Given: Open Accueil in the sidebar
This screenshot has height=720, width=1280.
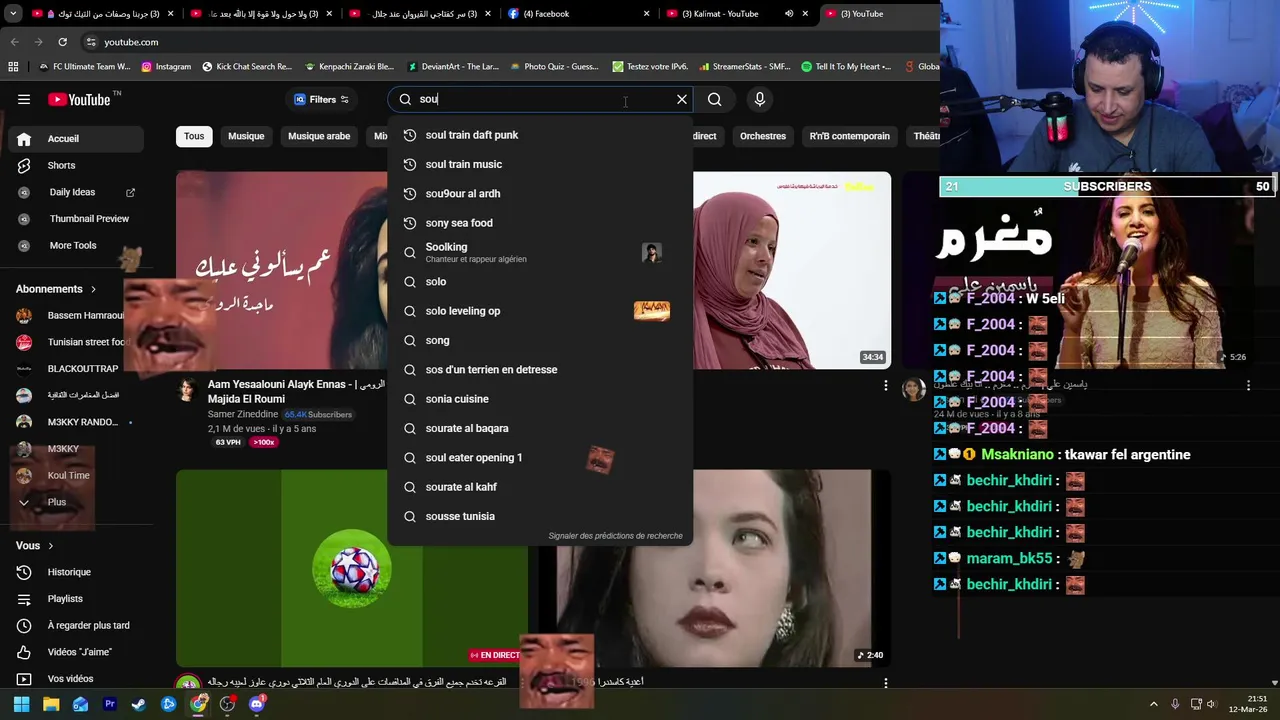Looking at the screenshot, I should (x=77, y=139).
